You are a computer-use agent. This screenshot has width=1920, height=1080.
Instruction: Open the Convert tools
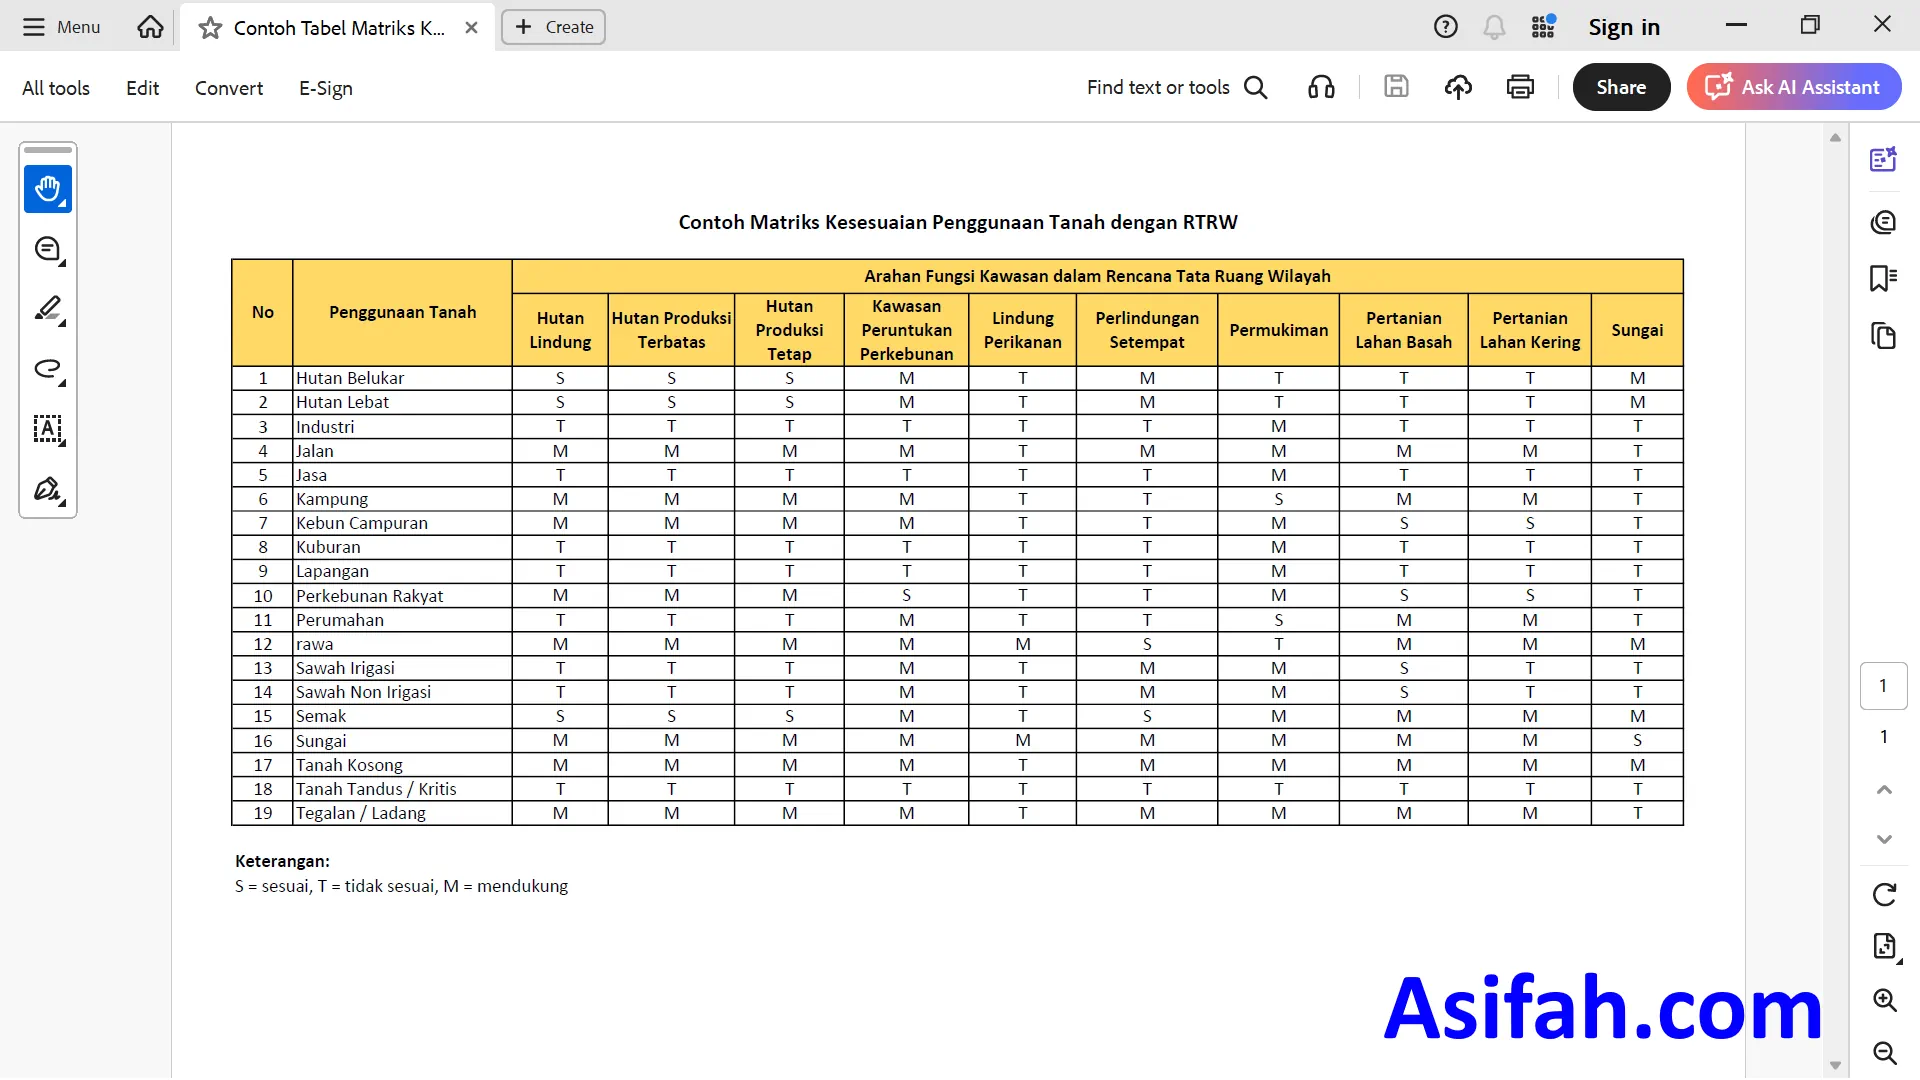tap(229, 88)
